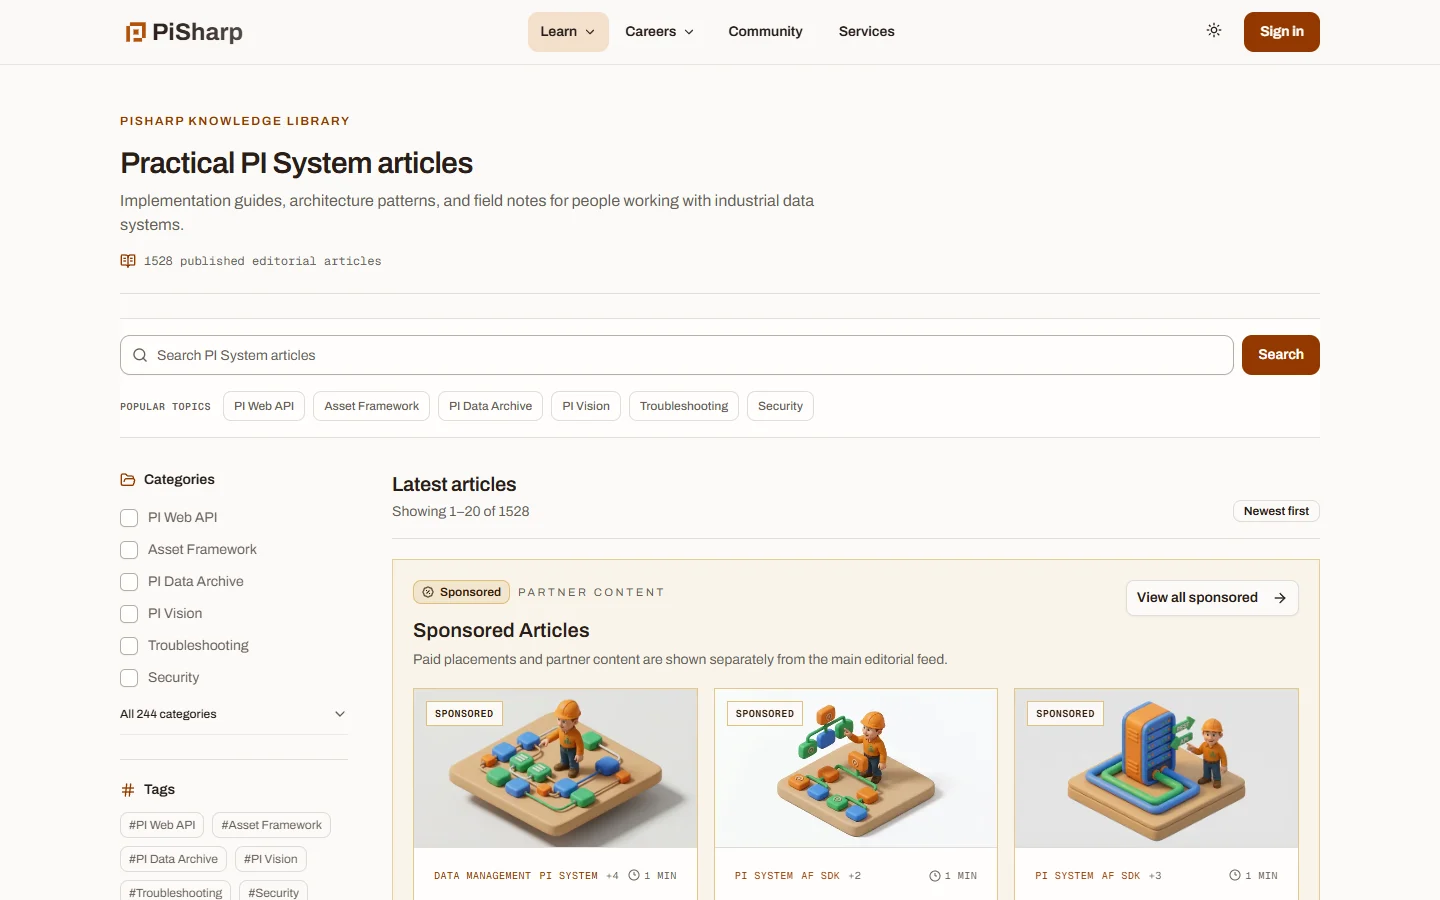Check the PI Web API category checkbox
This screenshot has width=1440, height=900.
click(129, 518)
